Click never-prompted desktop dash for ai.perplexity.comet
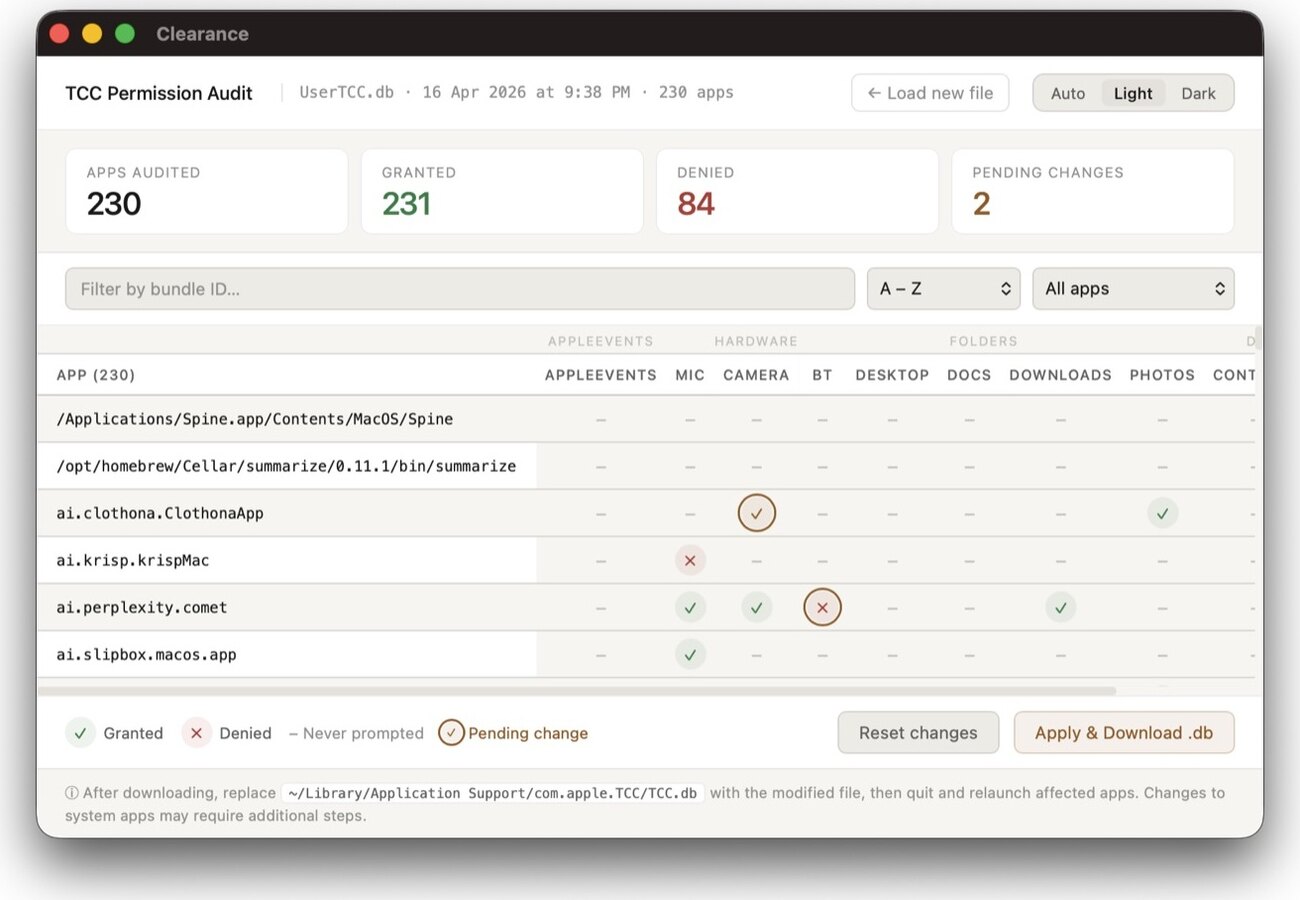 pos(892,607)
